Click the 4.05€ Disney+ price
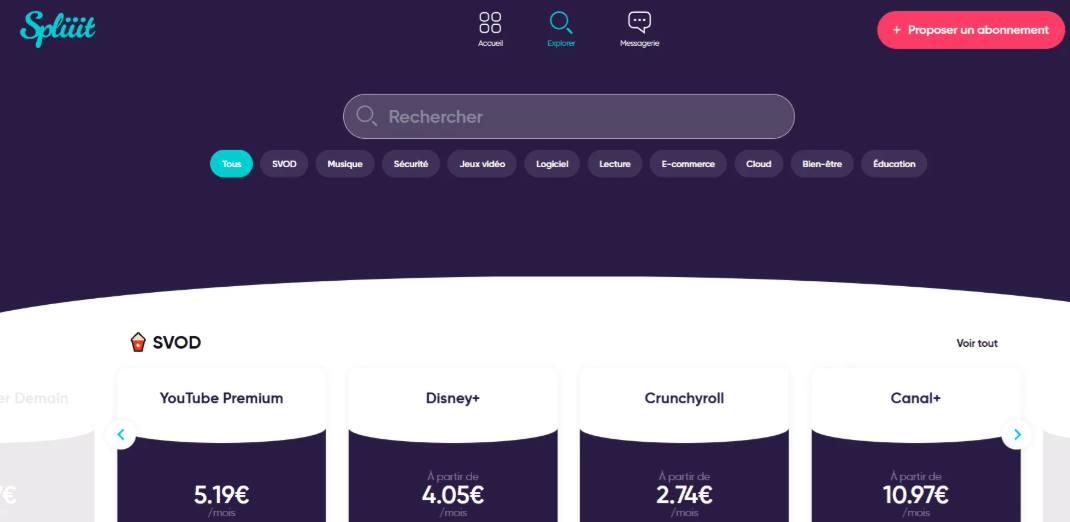The image size is (1070, 522). coord(452,495)
